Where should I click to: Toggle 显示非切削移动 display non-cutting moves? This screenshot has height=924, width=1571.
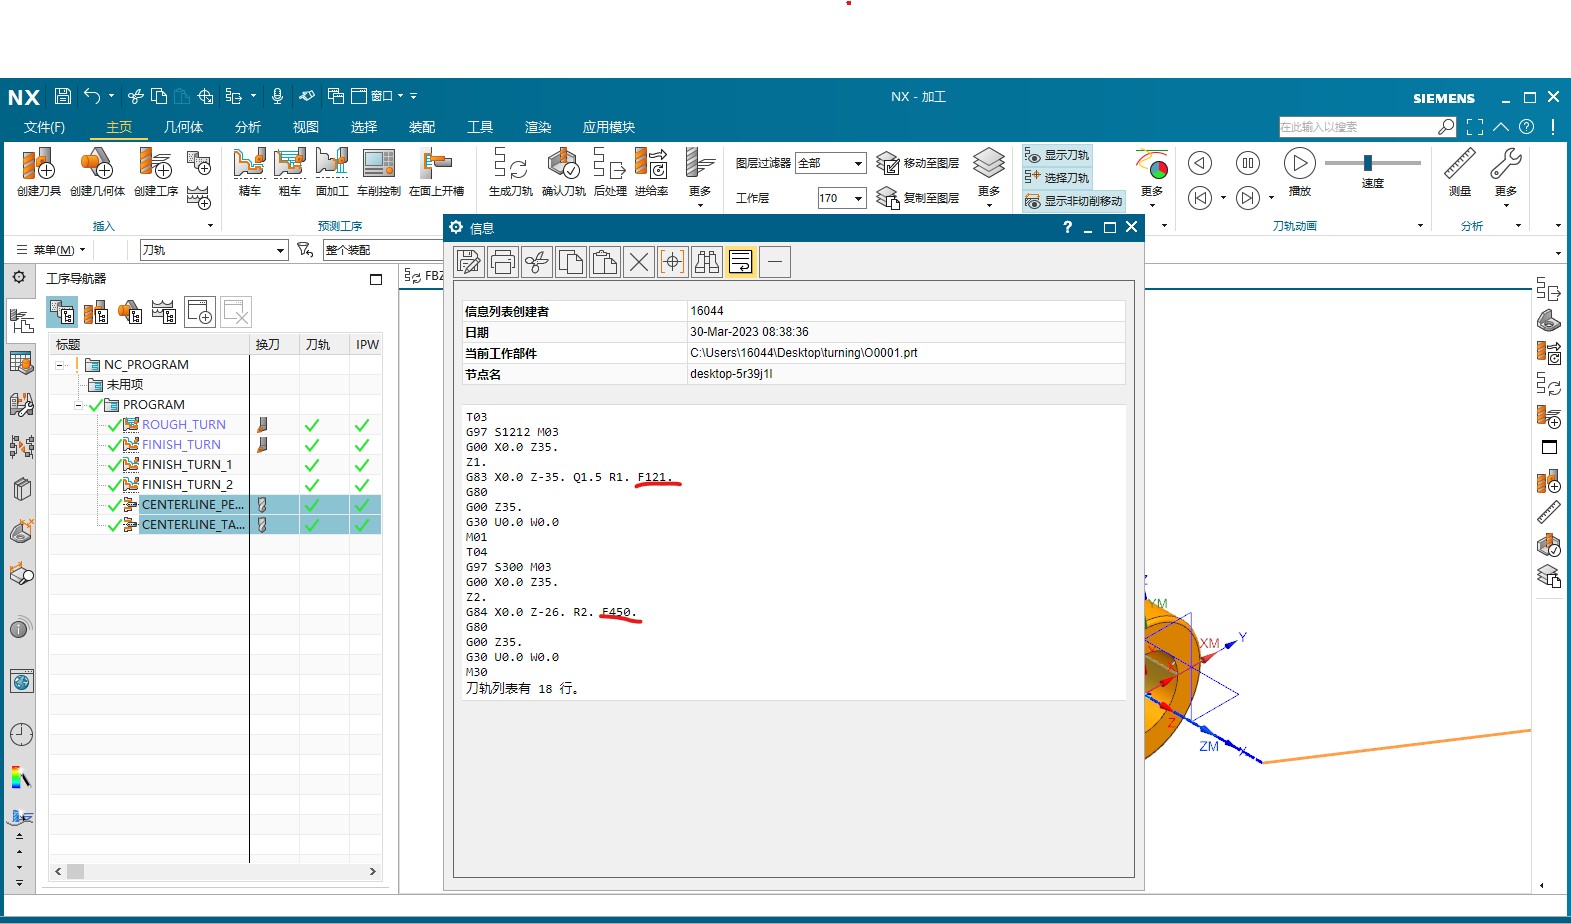pyautogui.click(x=1074, y=201)
